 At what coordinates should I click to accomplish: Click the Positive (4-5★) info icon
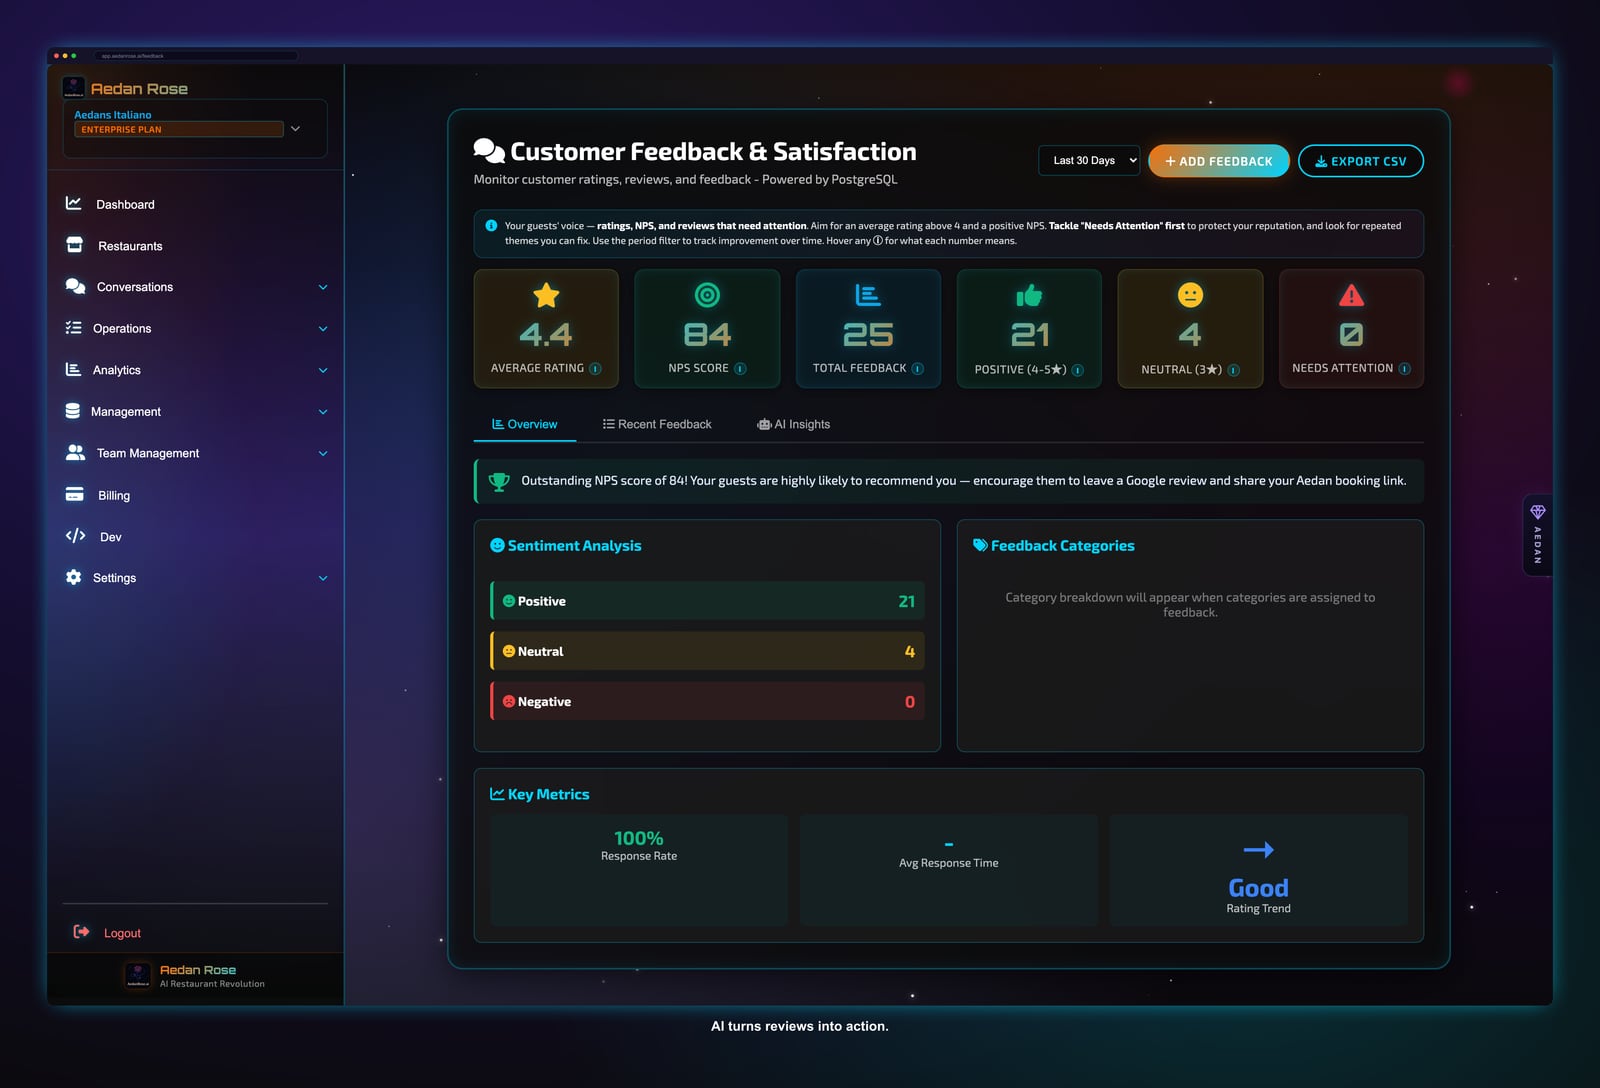1077,370
